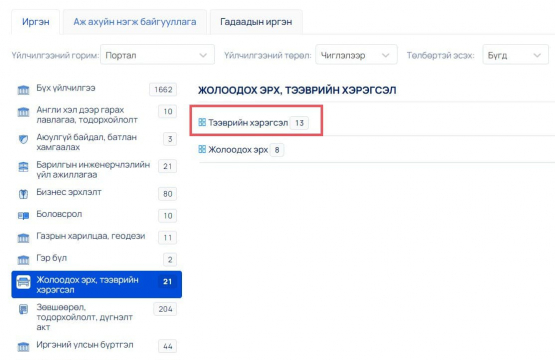
Task: Click the 13 badge next to Тээврийн хэрэгсэл
Action: pos(299,123)
